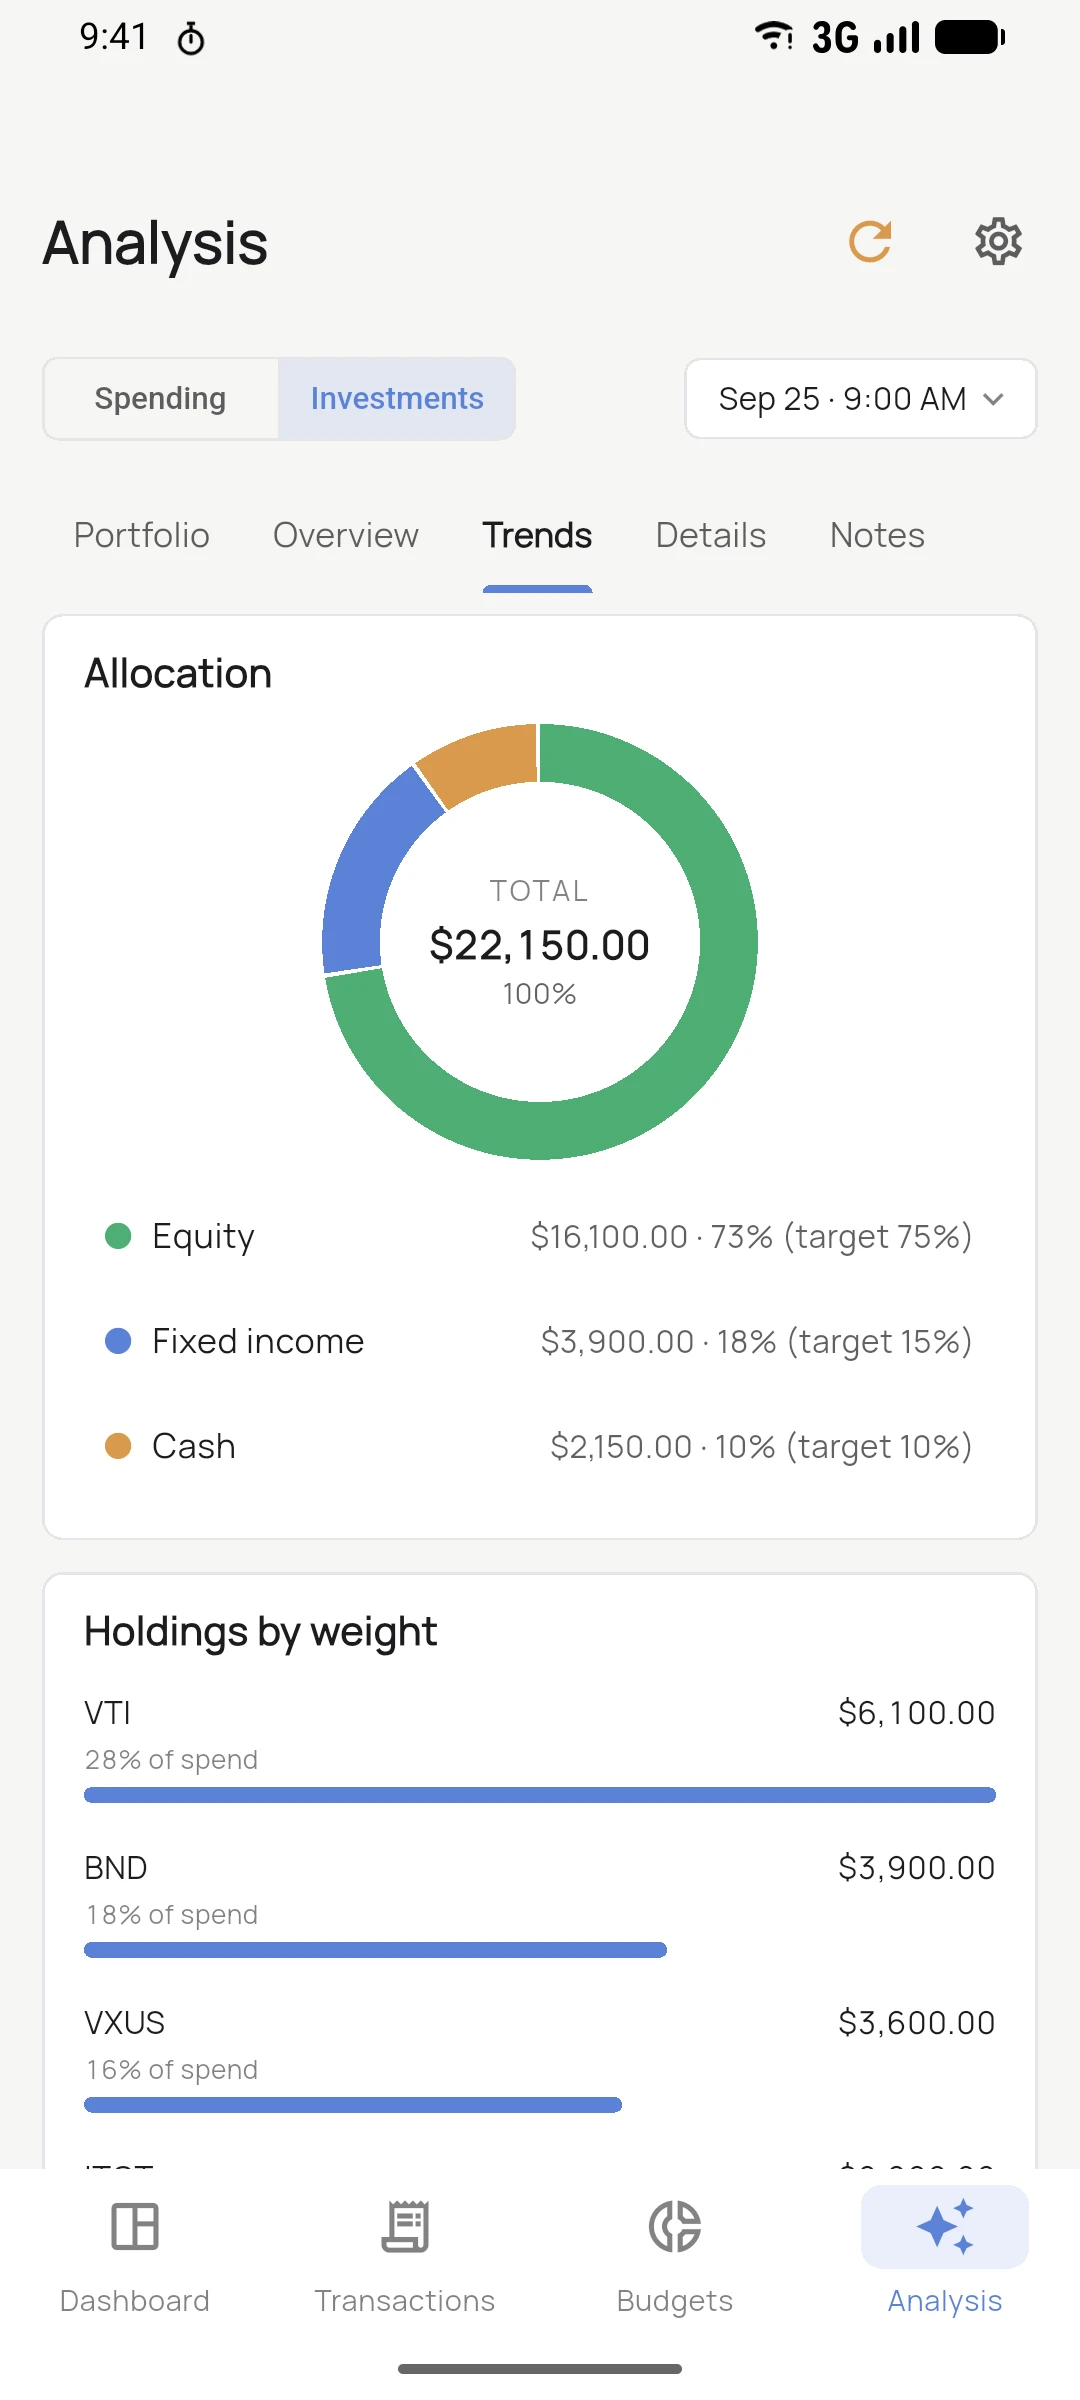Select the Investments segment
The image size is (1080, 2400).
click(x=397, y=398)
